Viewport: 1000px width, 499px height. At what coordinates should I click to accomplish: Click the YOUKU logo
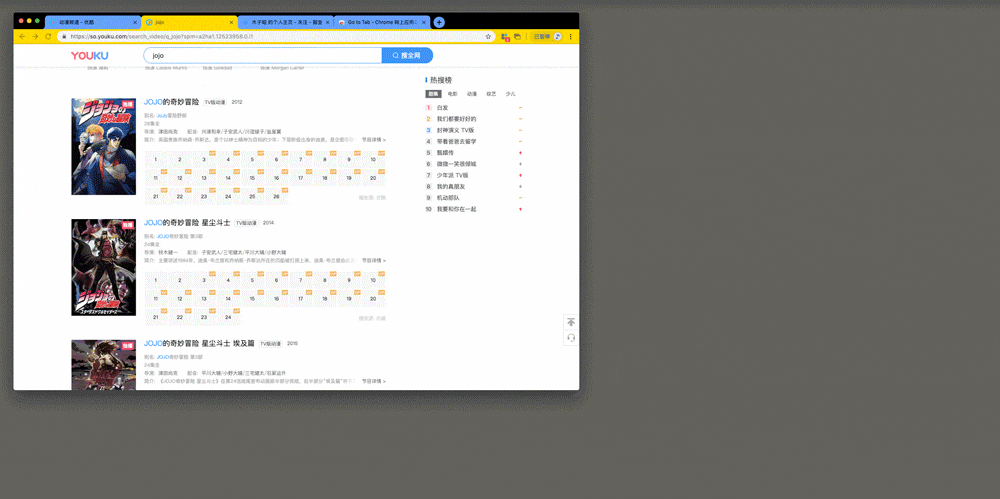[89, 56]
